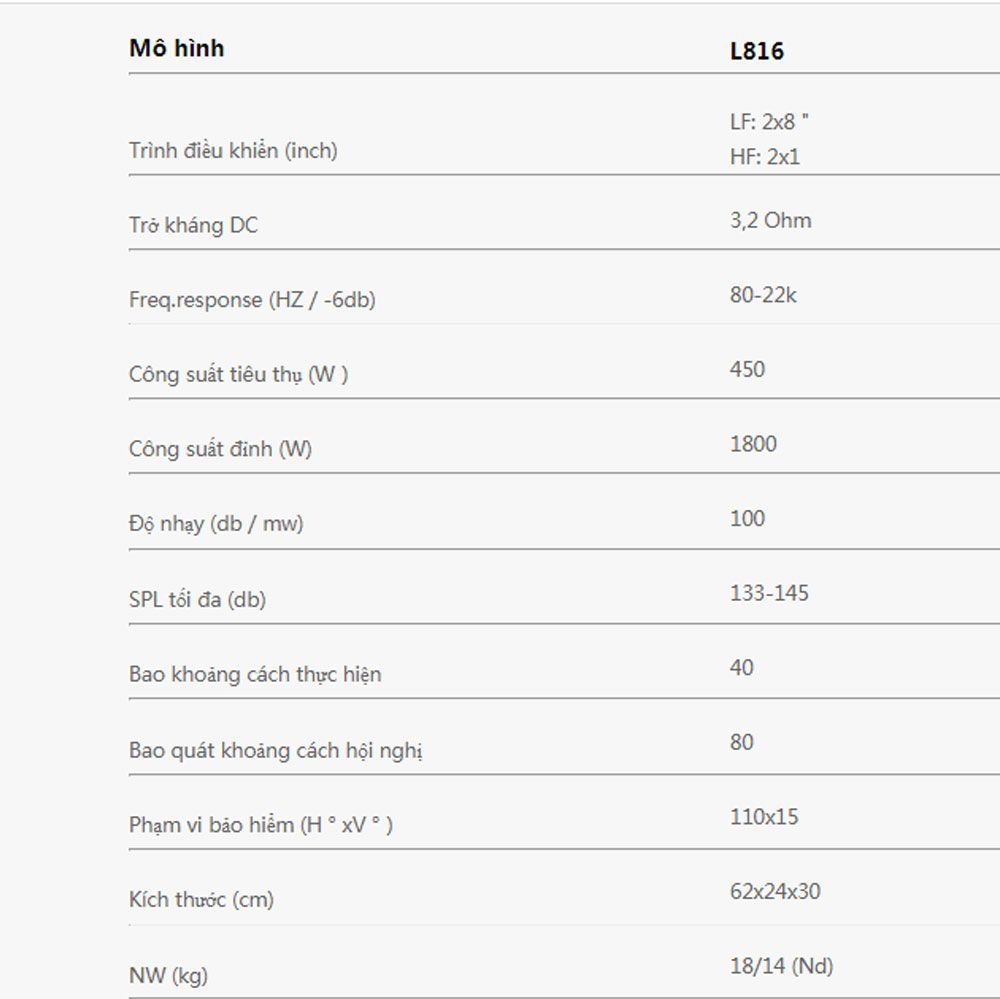Select the Bao khoảng cách thực hiện label
Viewport: 1000px width, 999px height.
click(255, 674)
